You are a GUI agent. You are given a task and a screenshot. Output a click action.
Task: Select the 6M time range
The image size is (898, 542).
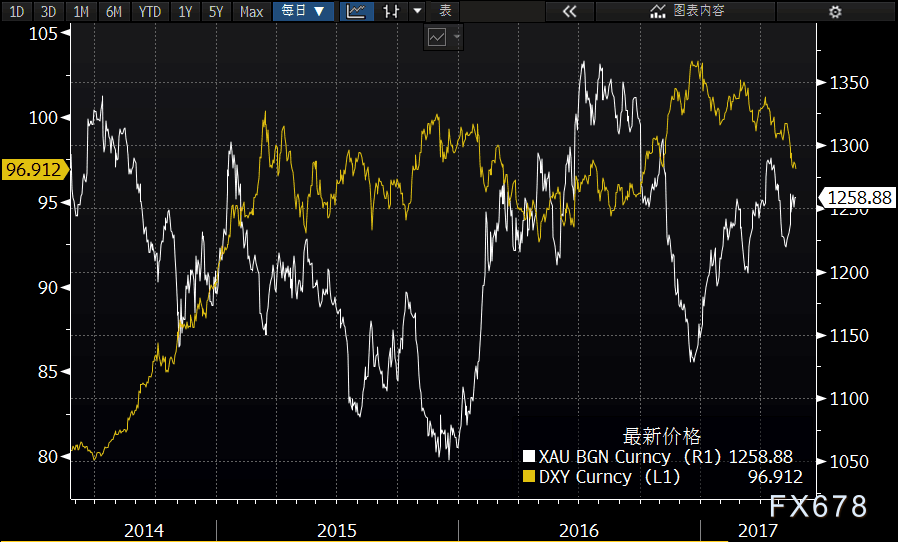point(113,11)
